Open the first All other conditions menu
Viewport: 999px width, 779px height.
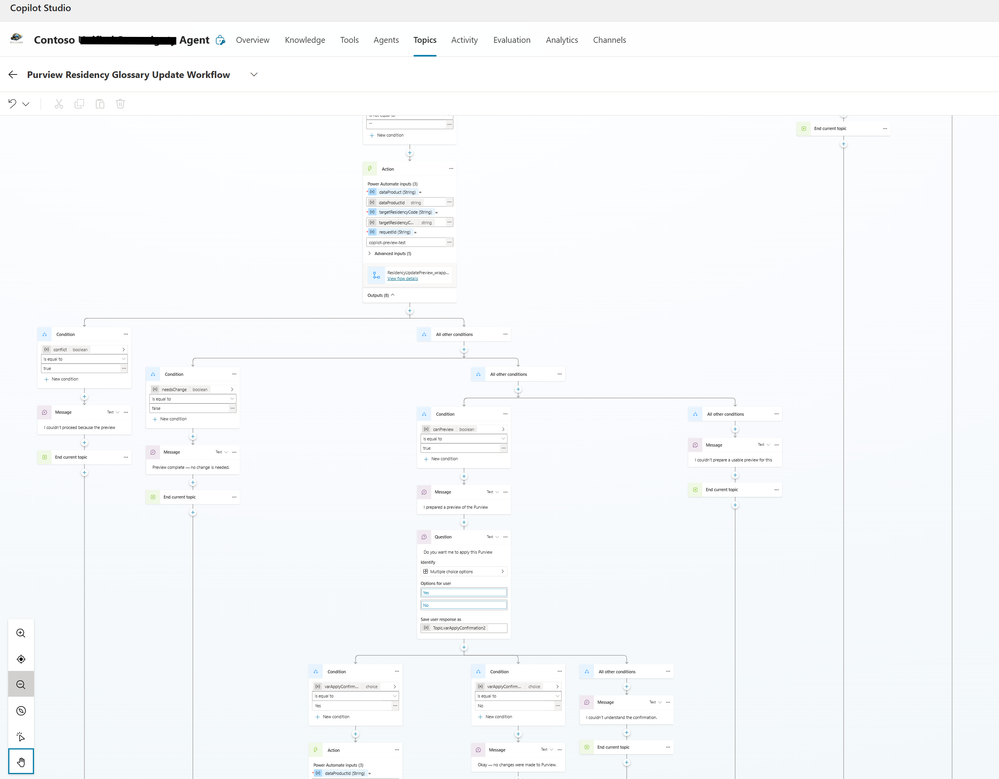pos(505,334)
